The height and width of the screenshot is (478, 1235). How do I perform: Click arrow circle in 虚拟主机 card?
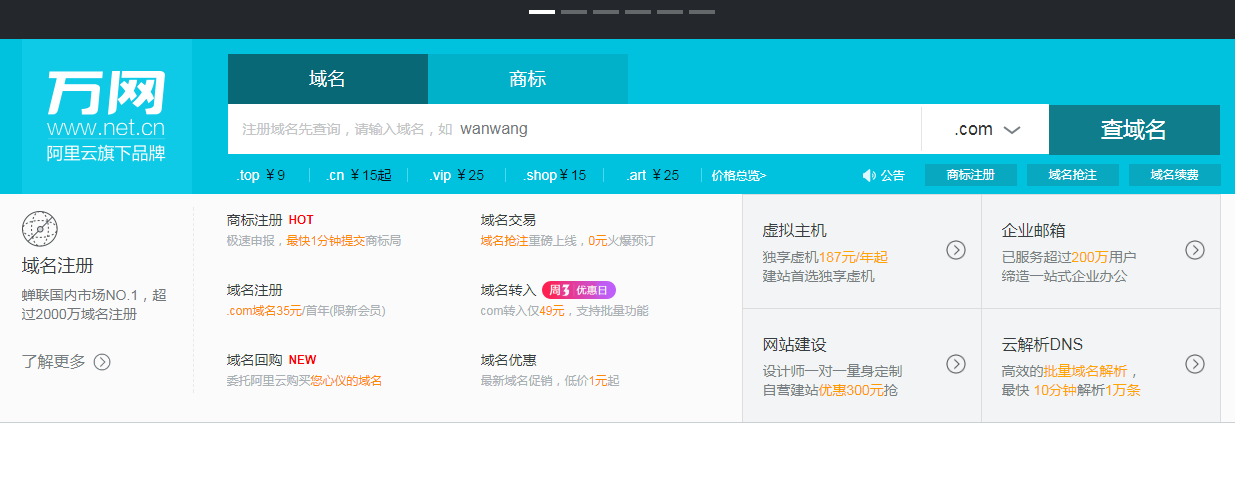point(956,250)
